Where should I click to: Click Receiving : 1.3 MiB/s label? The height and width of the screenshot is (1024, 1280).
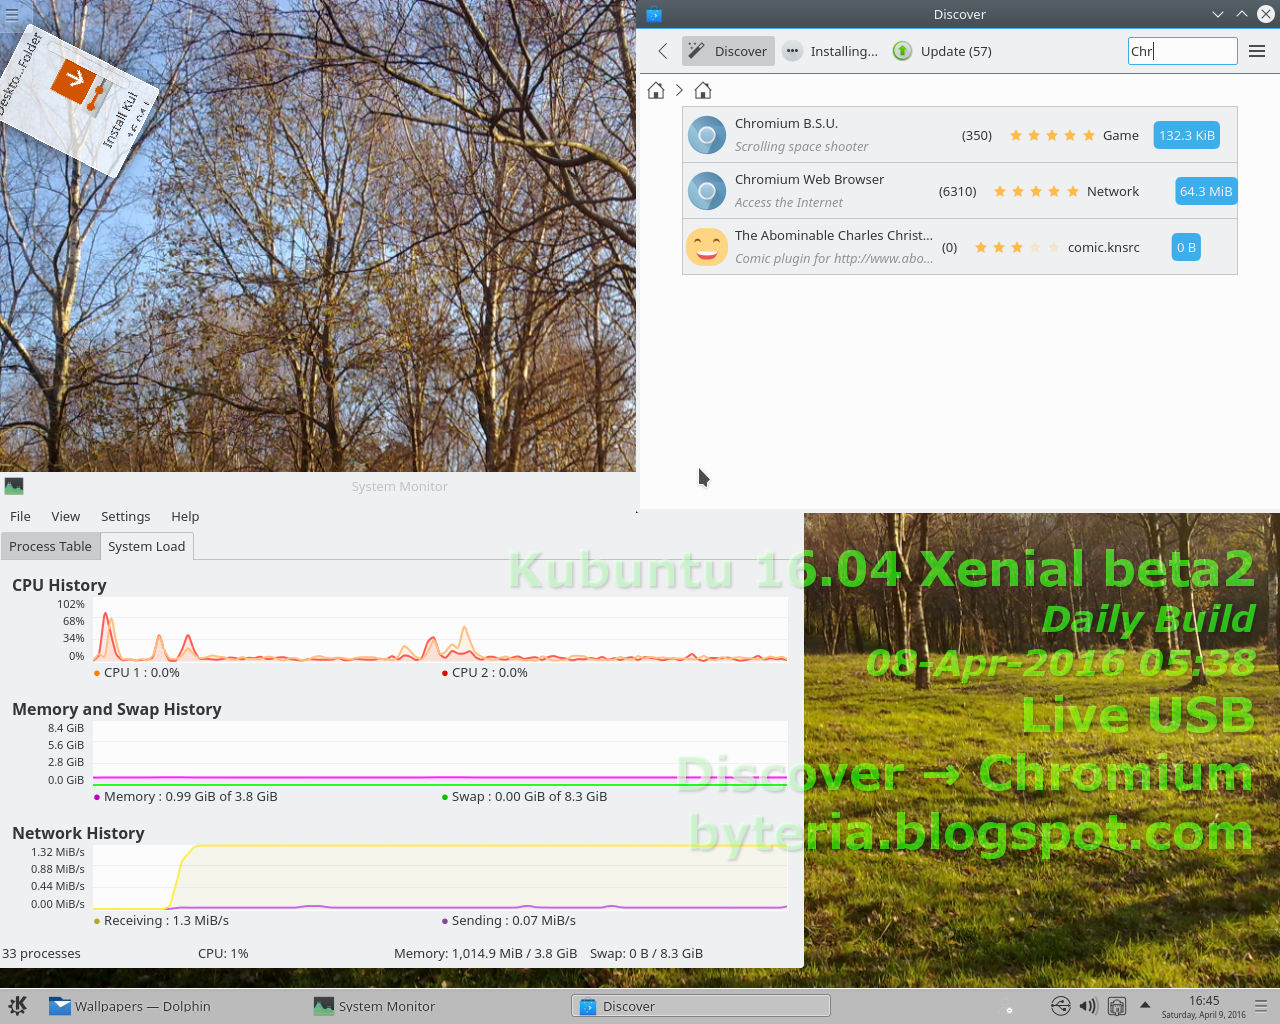click(x=161, y=921)
